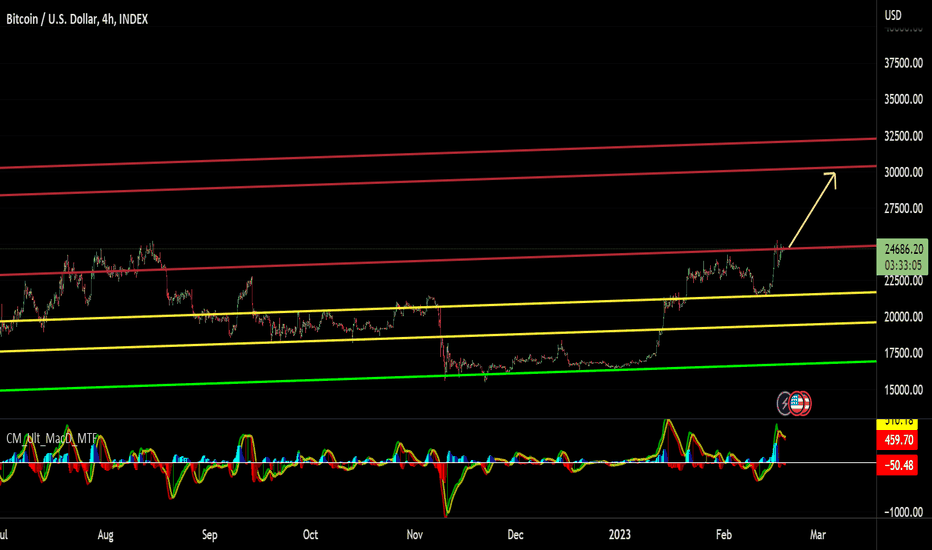The height and width of the screenshot is (550, 932).
Task: Click the Nov label on the time axis
Action: (x=414, y=535)
